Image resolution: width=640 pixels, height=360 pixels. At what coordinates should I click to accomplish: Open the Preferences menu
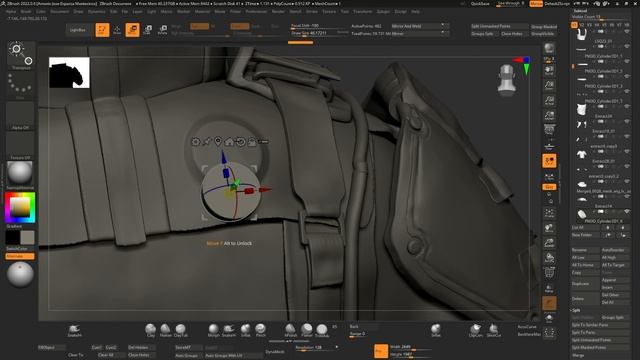pos(256,11)
